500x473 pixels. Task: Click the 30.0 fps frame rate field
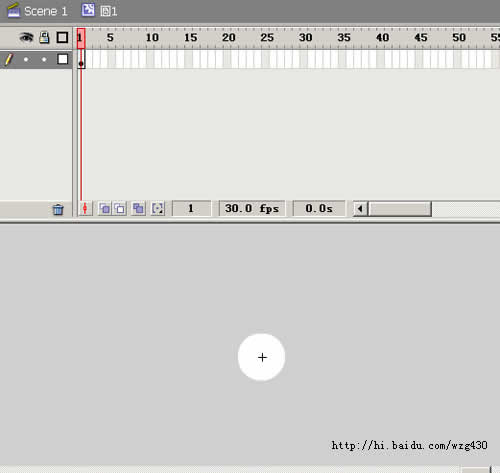(252, 209)
